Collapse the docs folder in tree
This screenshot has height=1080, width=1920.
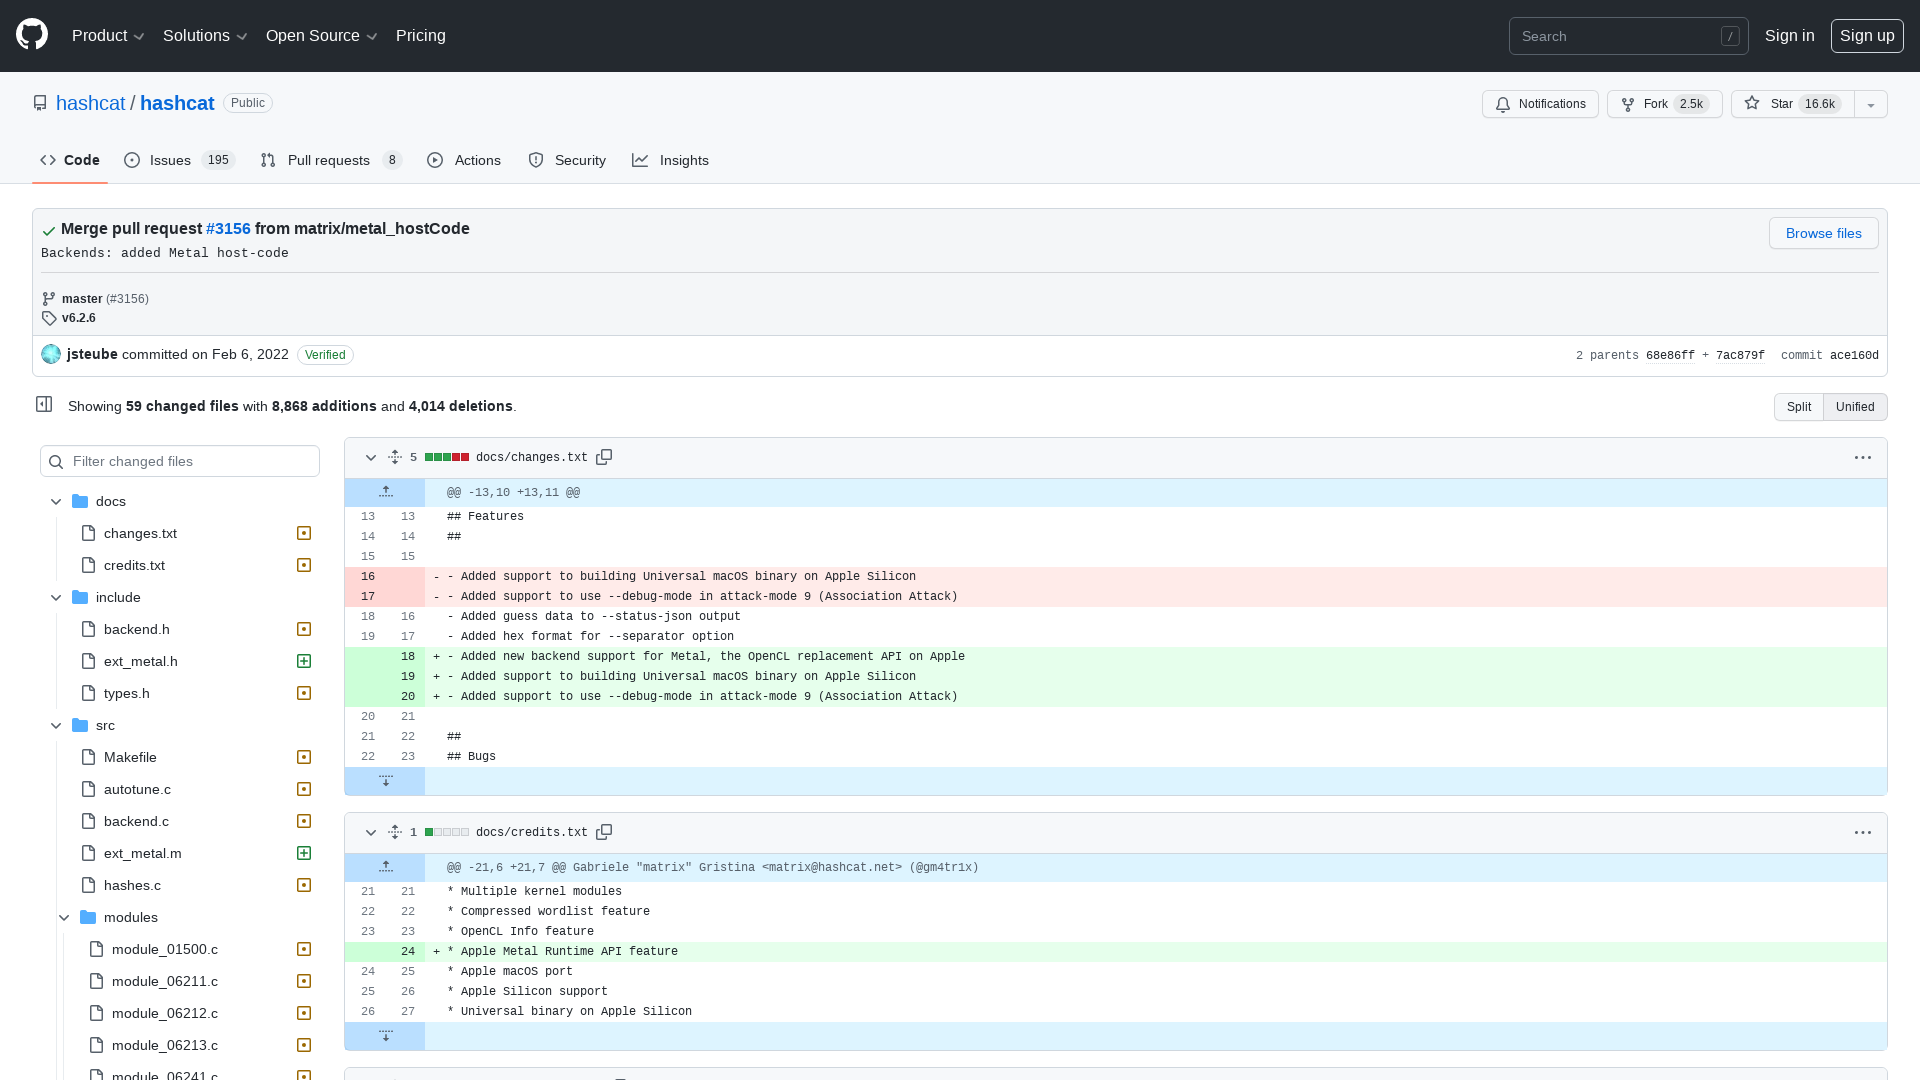56,501
